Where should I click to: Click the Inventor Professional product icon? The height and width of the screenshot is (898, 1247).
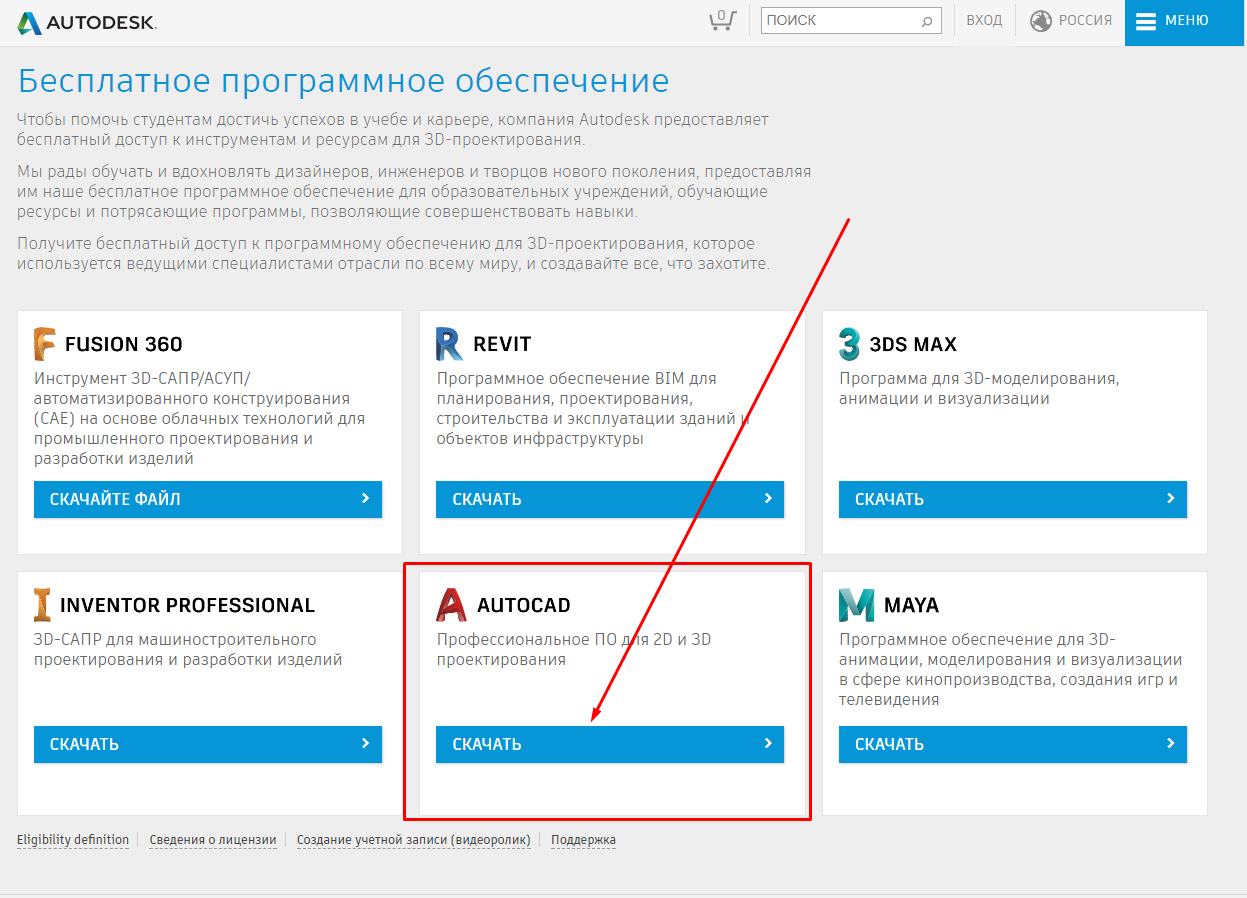tap(42, 605)
